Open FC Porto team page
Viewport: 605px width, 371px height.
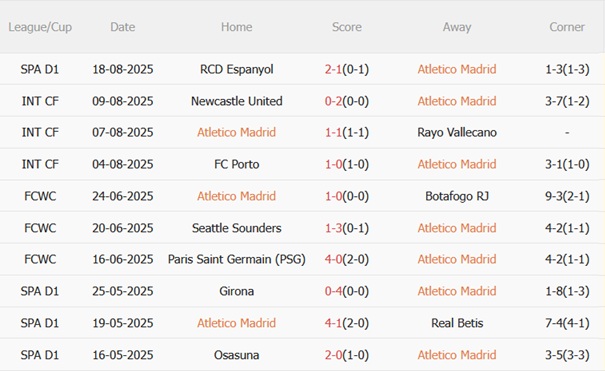[x=237, y=164]
